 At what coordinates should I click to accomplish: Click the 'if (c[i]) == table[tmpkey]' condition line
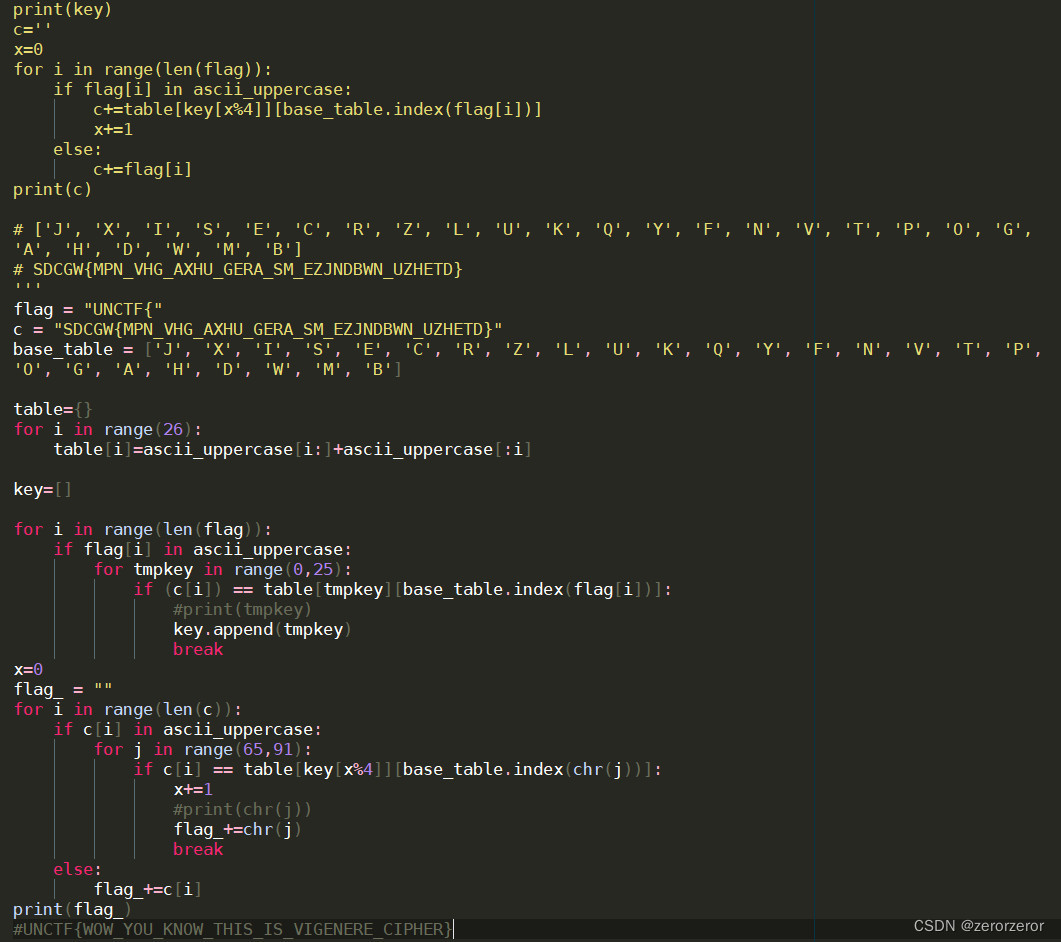tap(403, 589)
